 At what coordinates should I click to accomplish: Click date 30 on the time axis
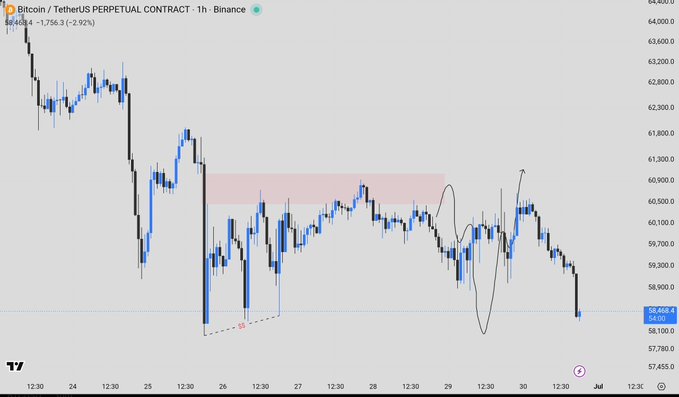pyautogui.click(x=523, y=386)
